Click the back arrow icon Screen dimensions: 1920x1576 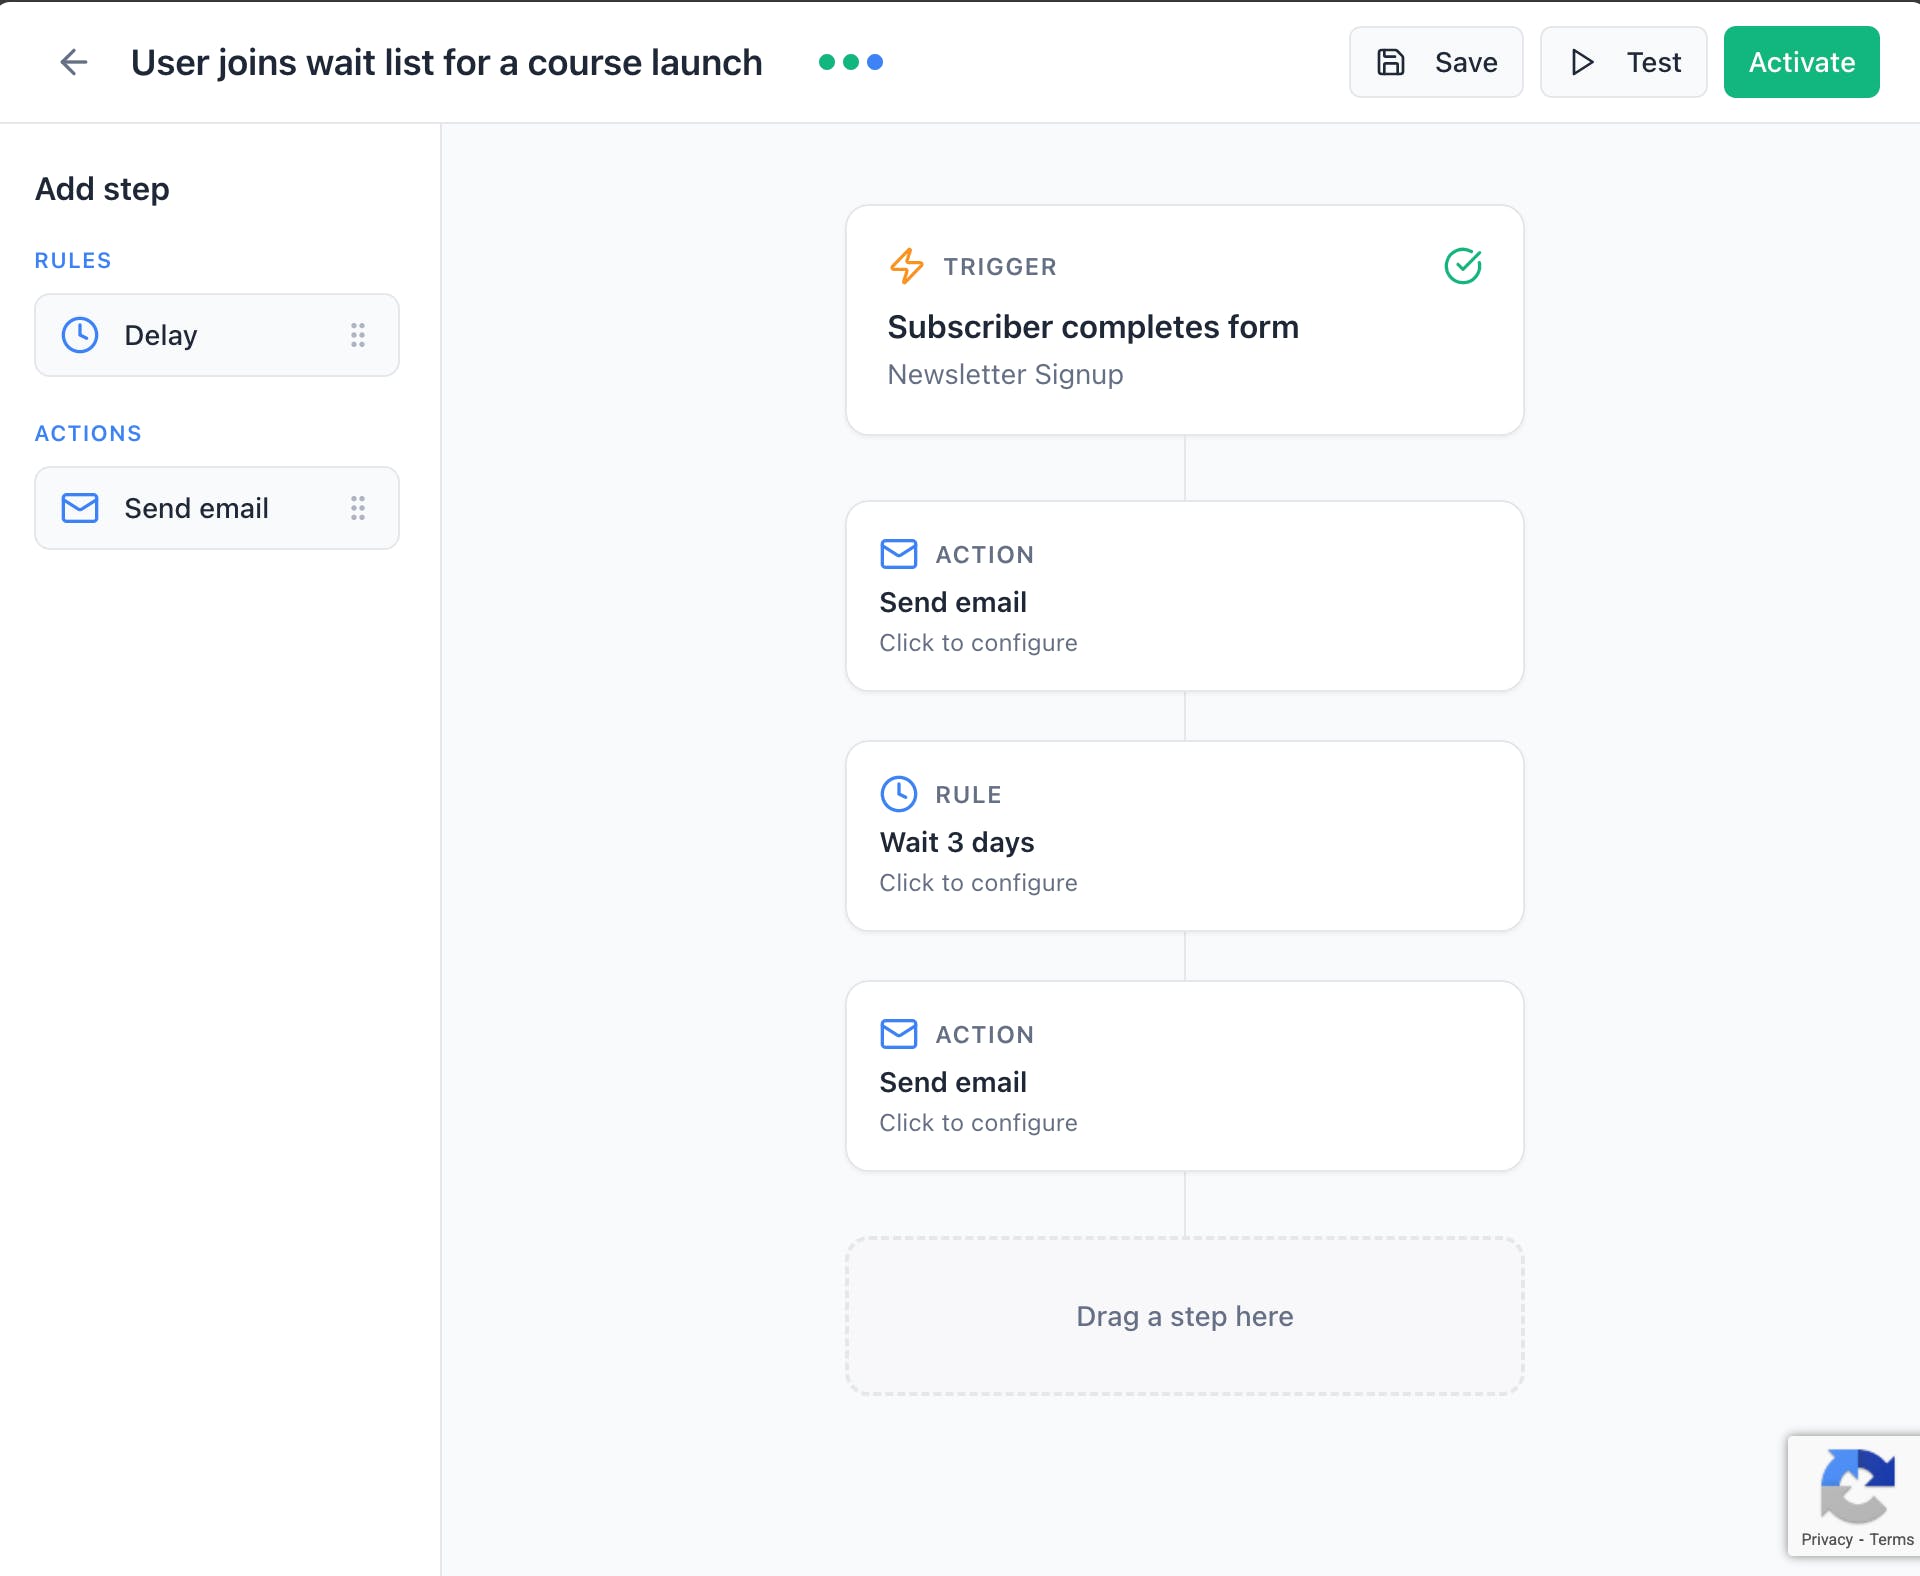tap(74, 62)
